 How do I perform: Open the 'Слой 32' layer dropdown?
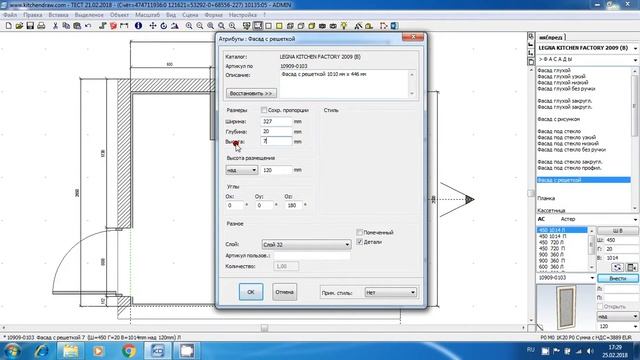tap(306, 244)
